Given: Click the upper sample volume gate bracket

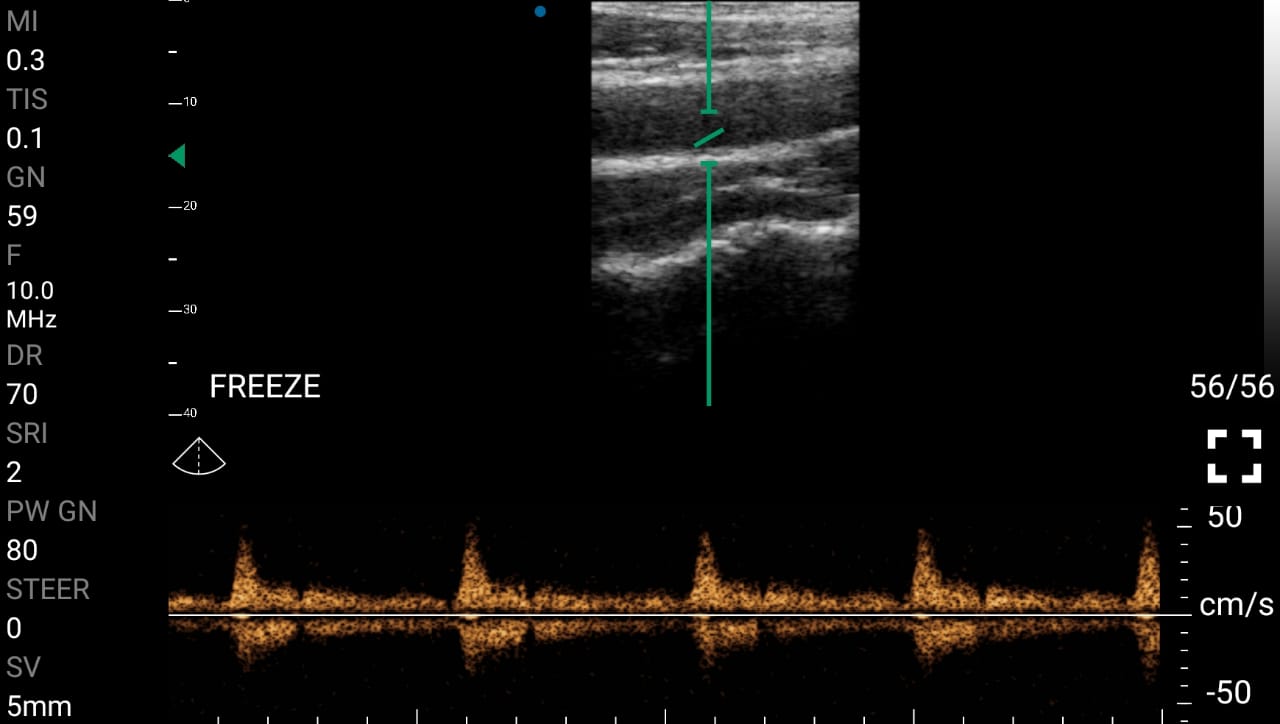Looking at the screenshot, I should (709, 110).
